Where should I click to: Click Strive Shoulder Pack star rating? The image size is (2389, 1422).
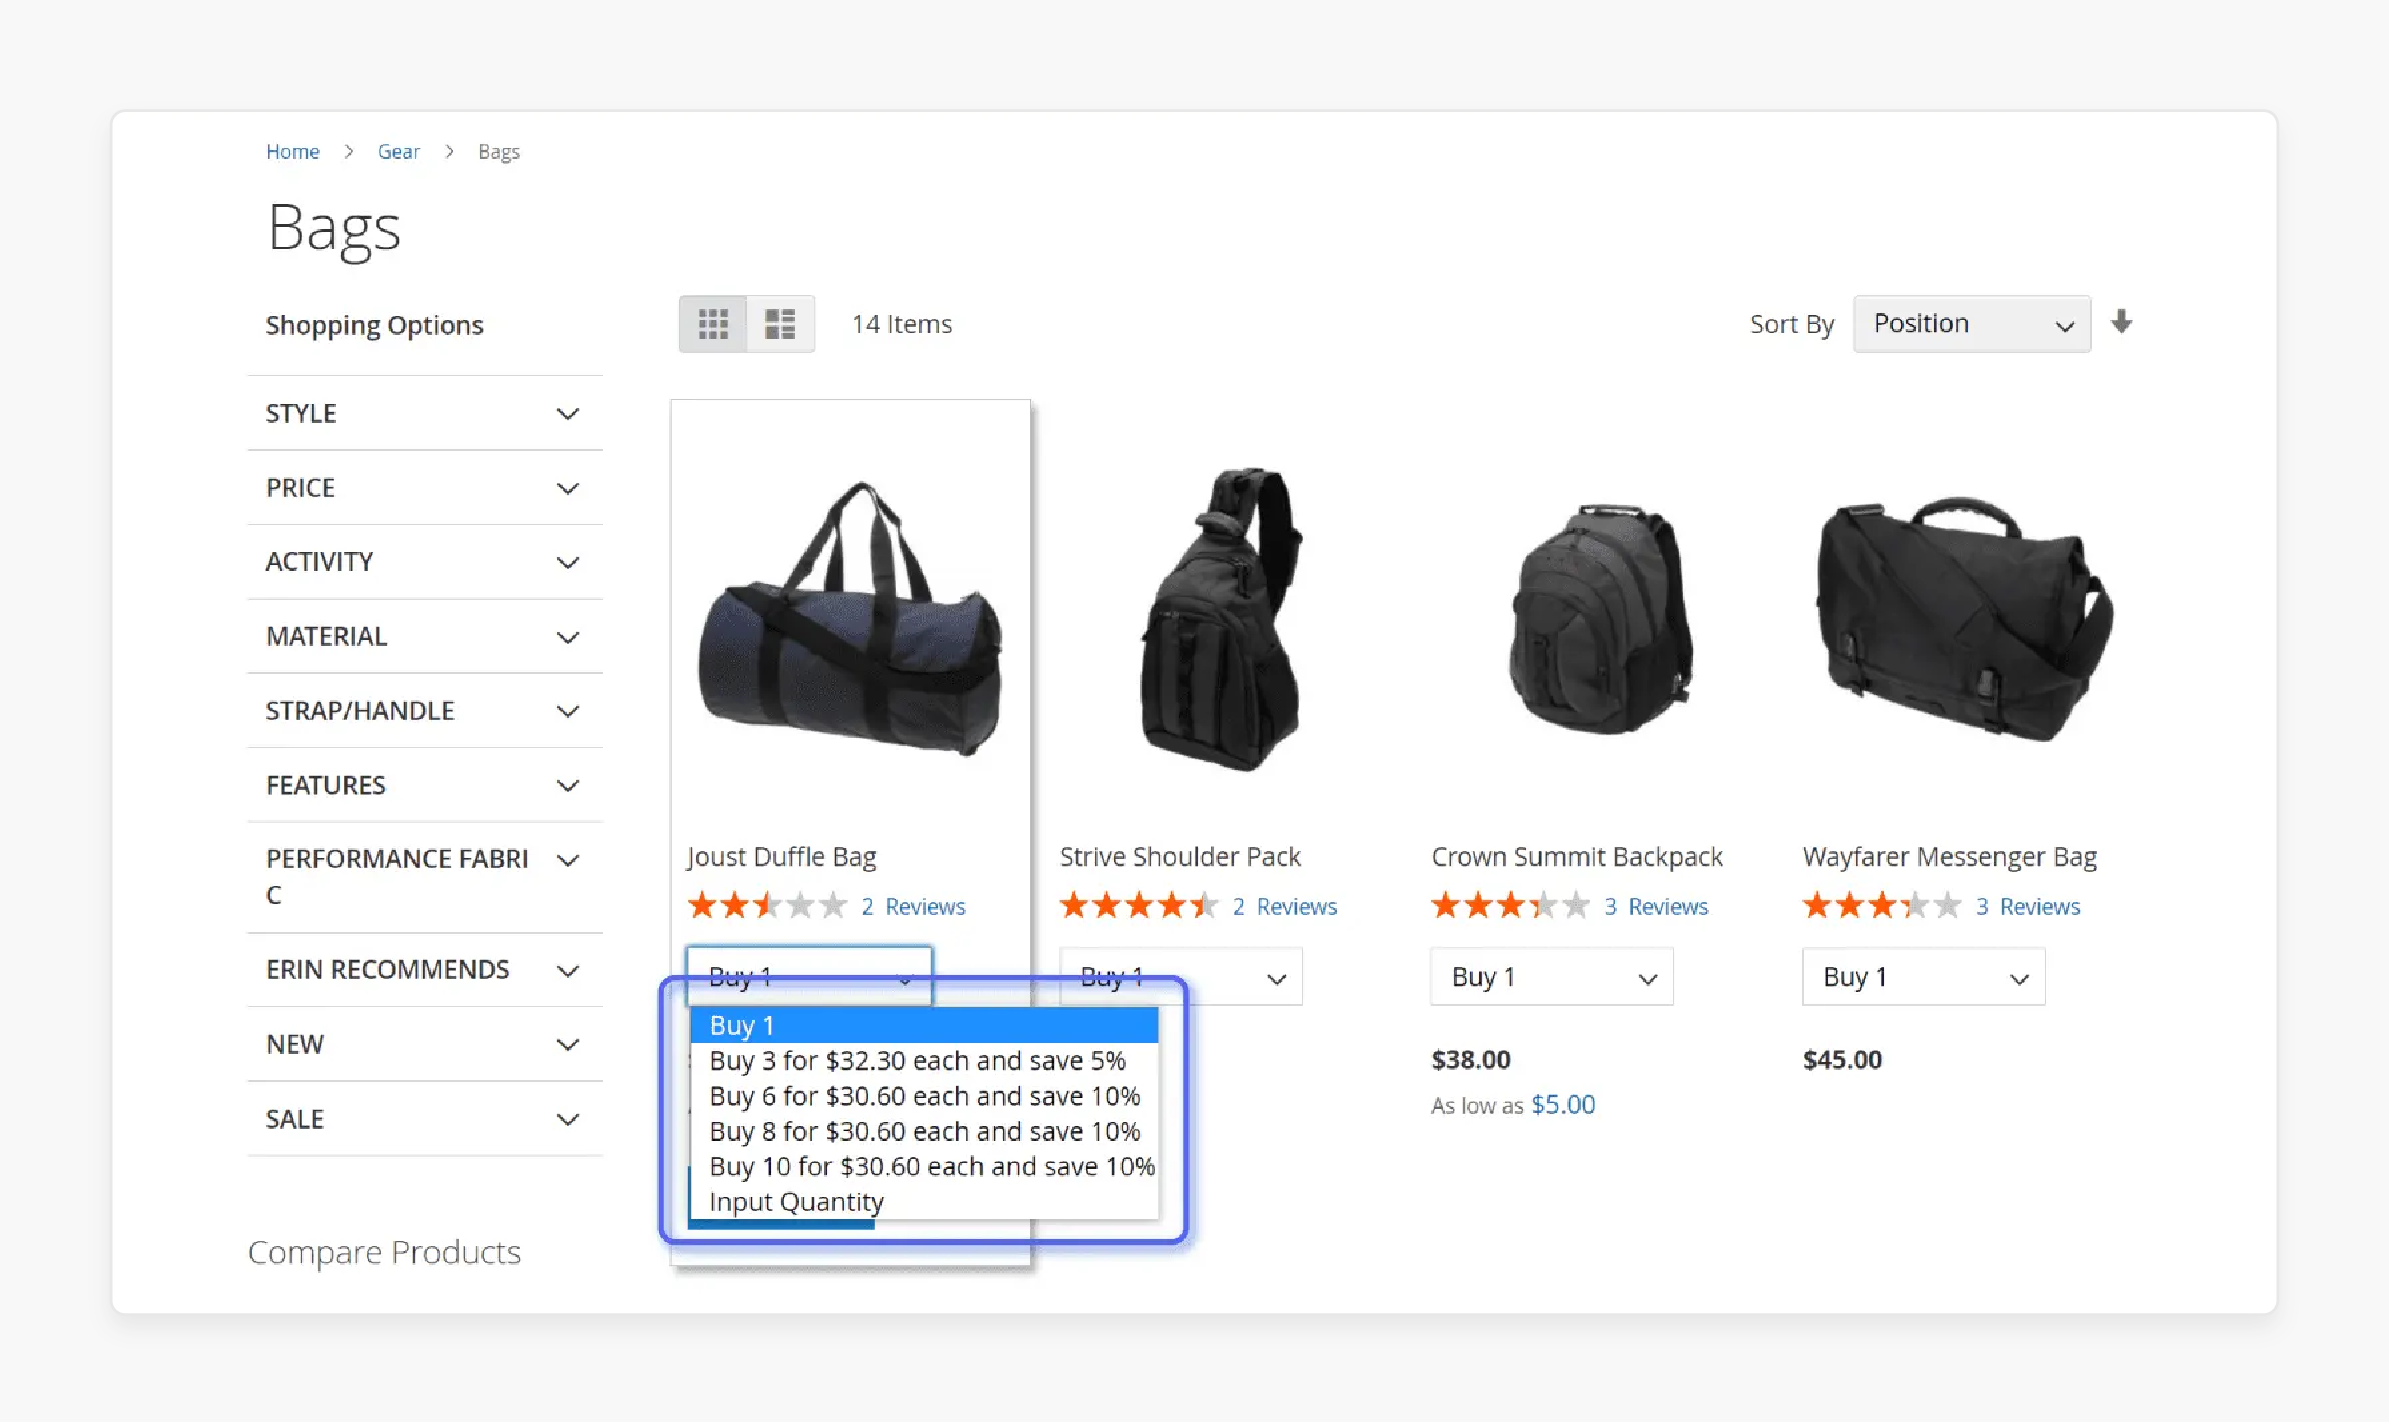[1139, 906]
